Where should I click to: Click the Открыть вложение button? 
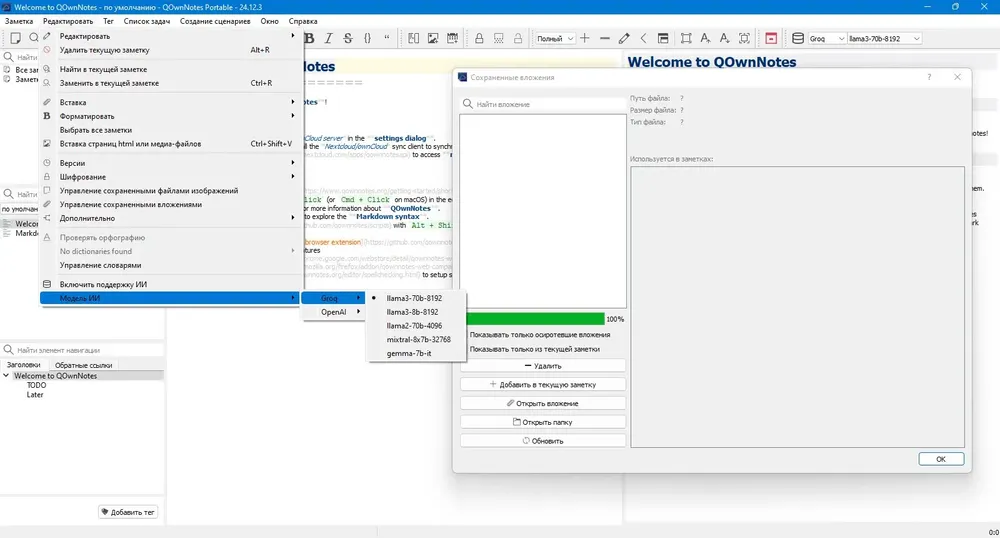click(x=543, y=404)
